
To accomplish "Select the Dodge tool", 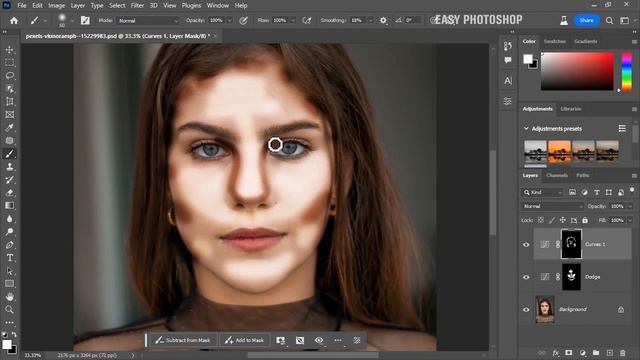I will tap(9, 232).
